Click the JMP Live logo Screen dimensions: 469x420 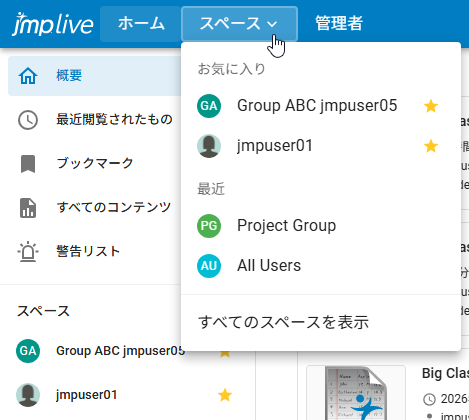pyautogui.click(x=53, y=24)
